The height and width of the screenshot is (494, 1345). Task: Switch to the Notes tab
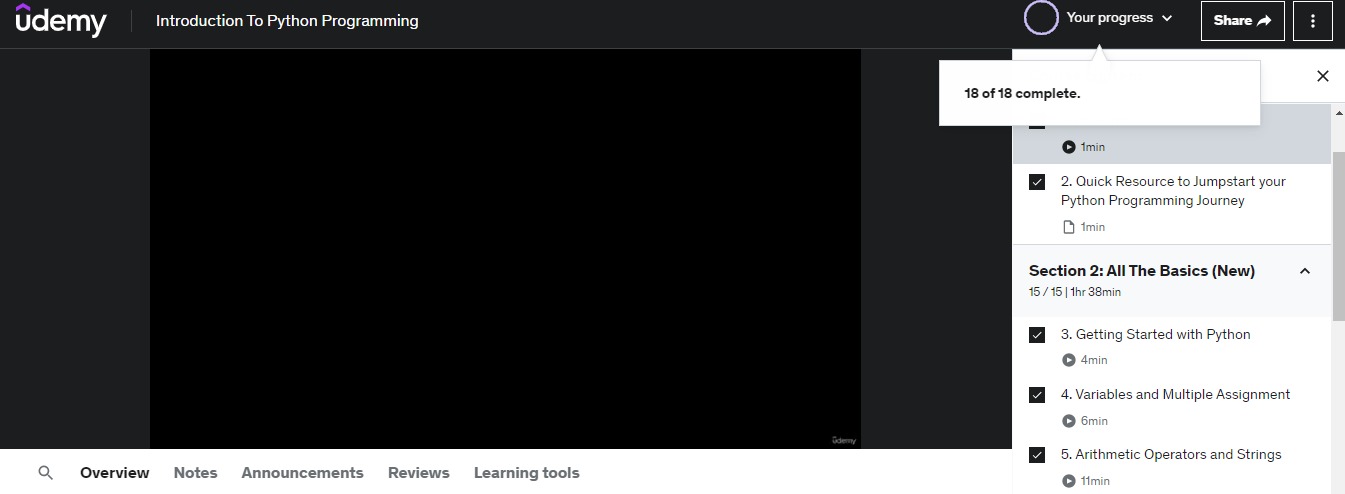click(x=195, y=473)
